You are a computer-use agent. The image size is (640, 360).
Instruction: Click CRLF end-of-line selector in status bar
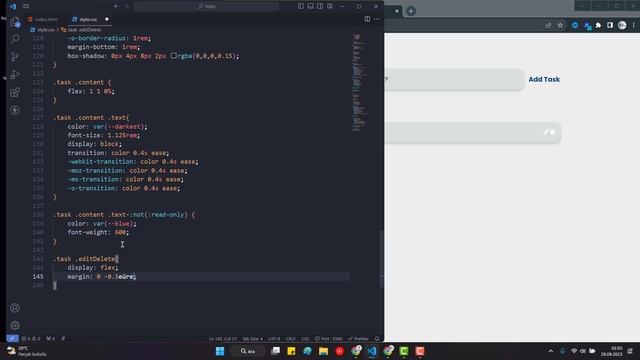pos(291,339)
